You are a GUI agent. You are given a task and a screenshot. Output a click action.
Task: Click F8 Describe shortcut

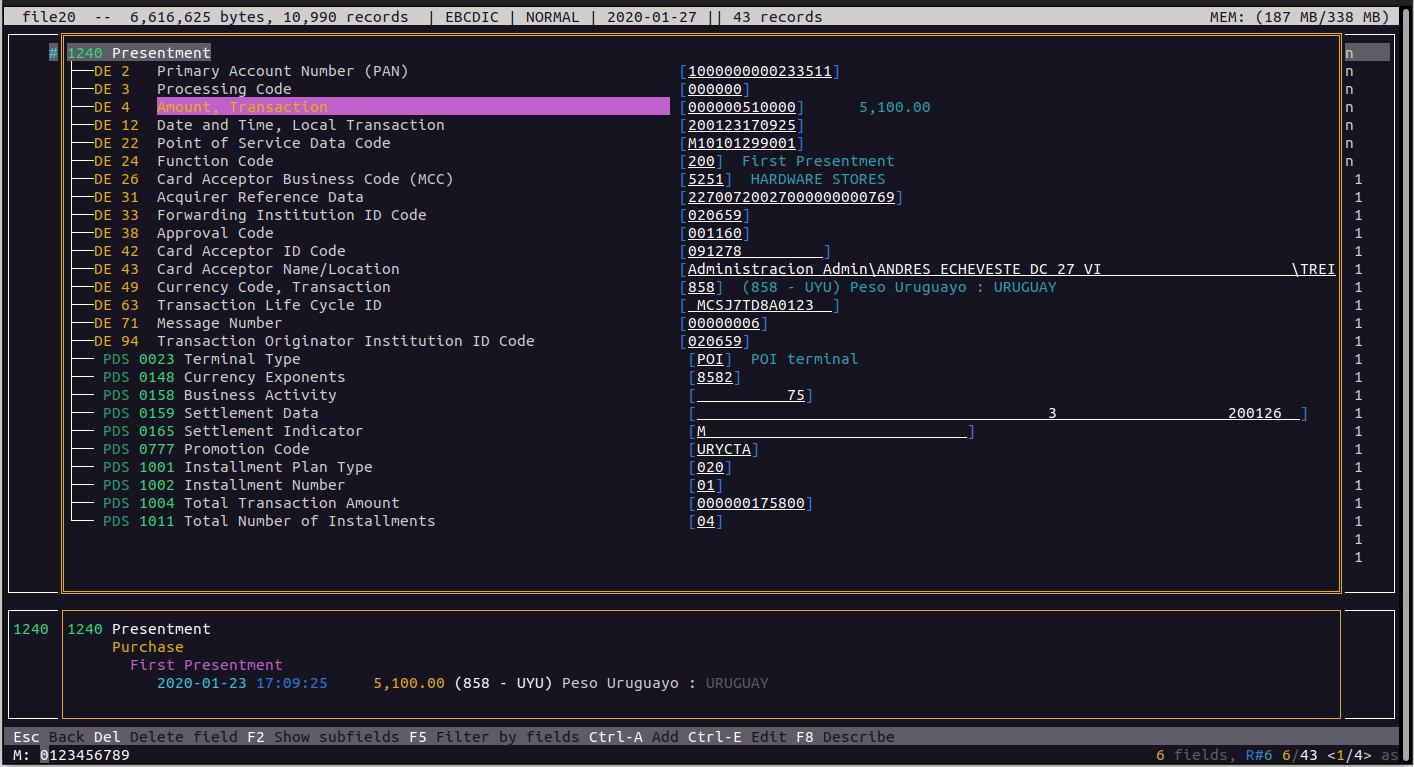pyautogui.click(x=845, y=737)
